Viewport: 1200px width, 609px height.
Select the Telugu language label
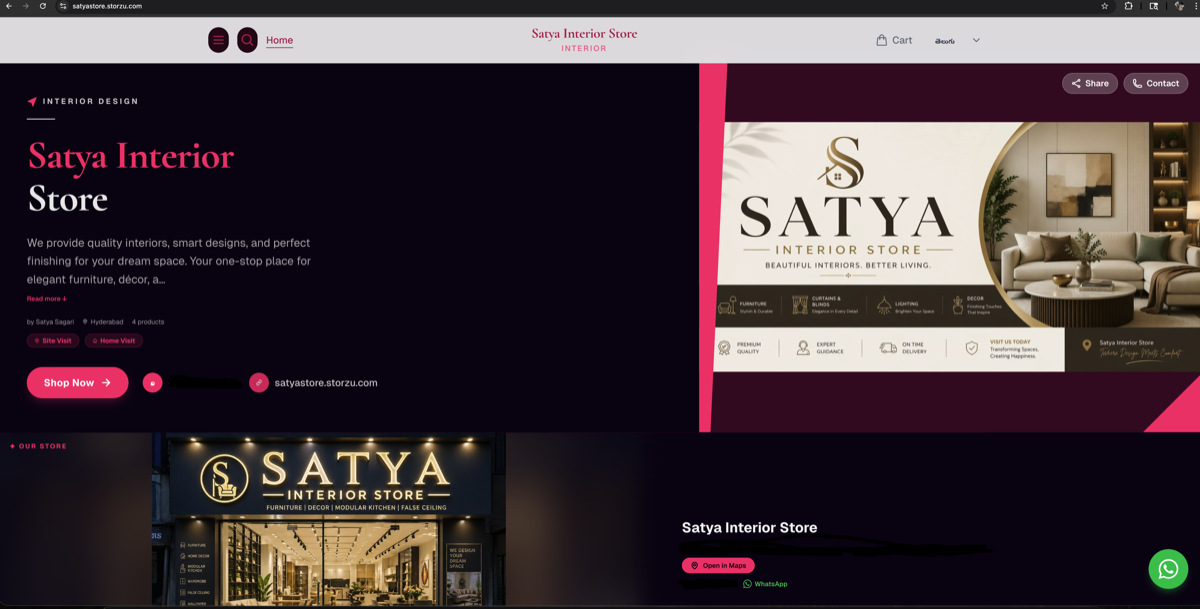coord(944,41)
